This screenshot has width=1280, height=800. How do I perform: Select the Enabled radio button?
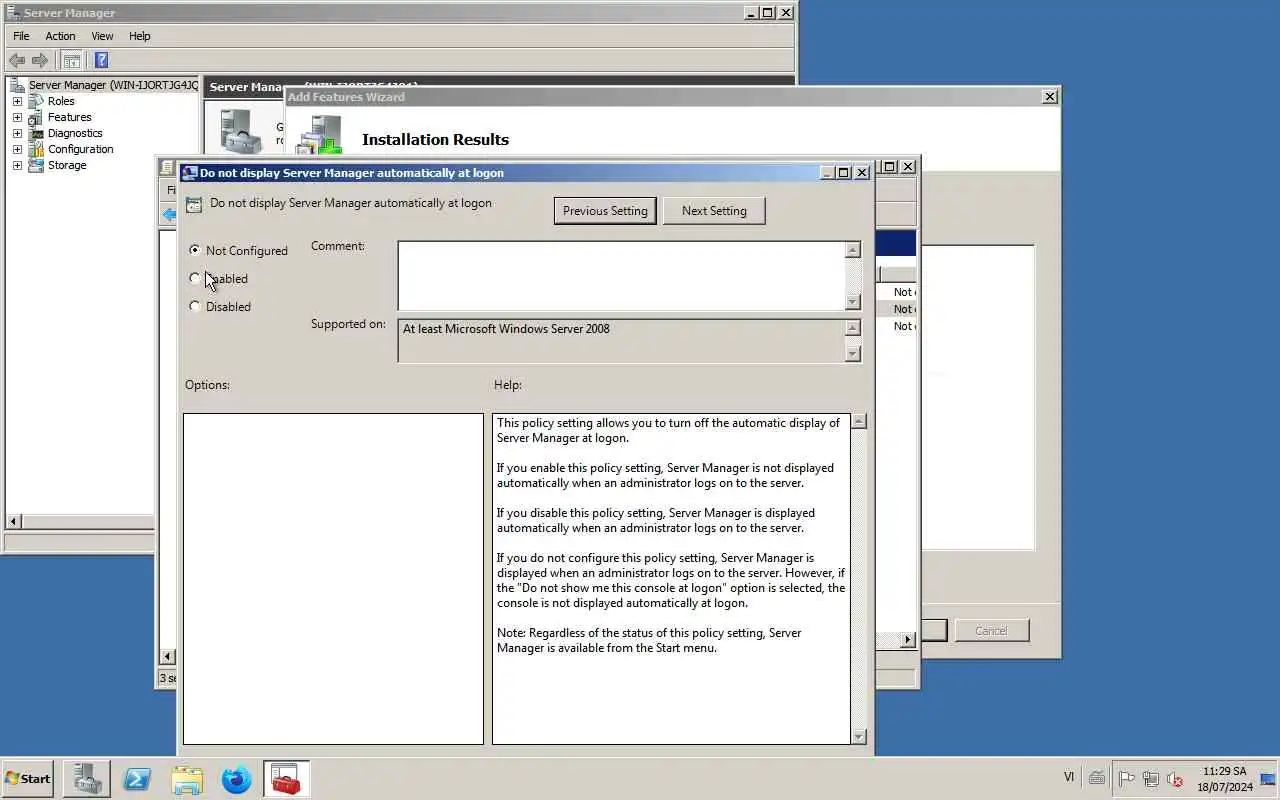[194, 278]
